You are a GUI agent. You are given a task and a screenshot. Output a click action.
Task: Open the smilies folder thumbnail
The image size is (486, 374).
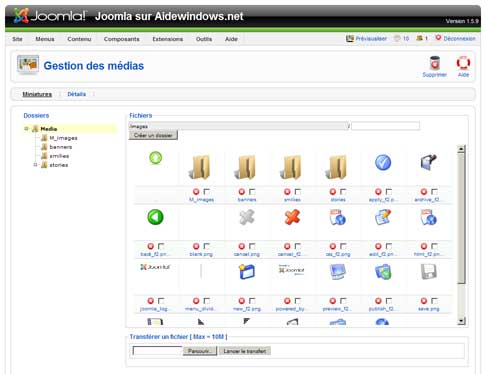click(x=292, y=167)
